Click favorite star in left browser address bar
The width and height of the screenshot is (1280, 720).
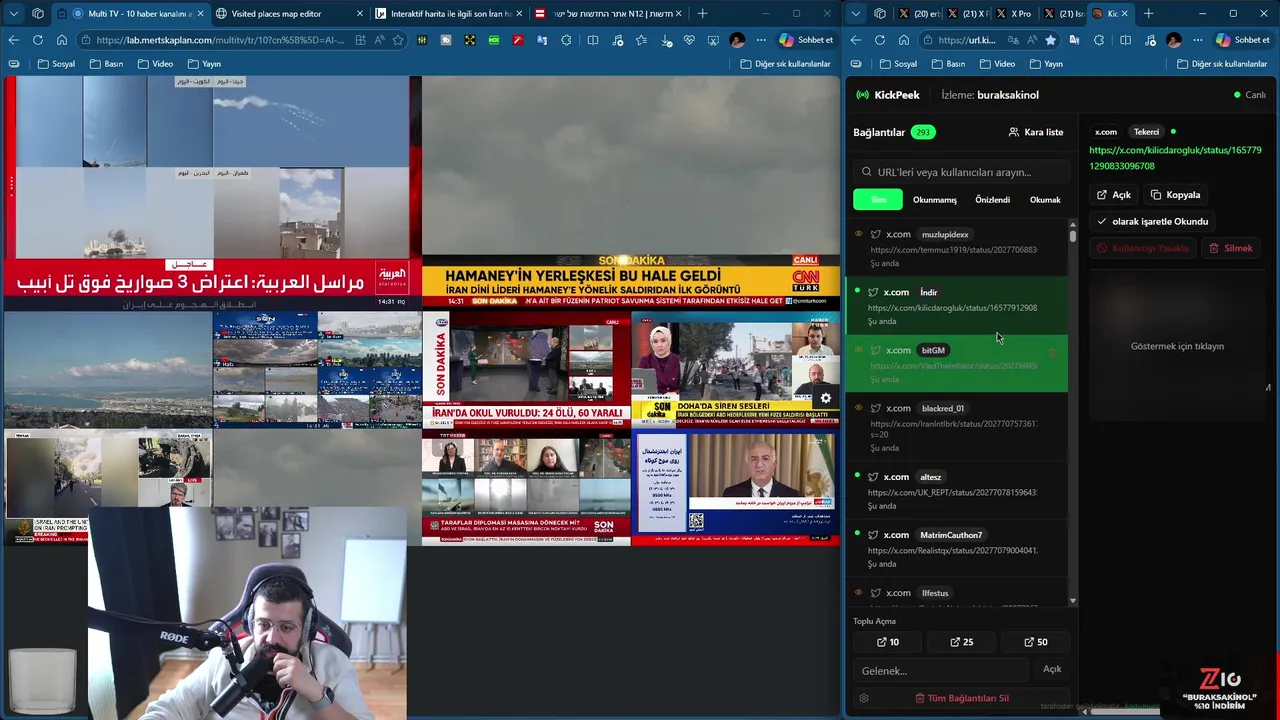pyautogui.click(x=398, y=40)
